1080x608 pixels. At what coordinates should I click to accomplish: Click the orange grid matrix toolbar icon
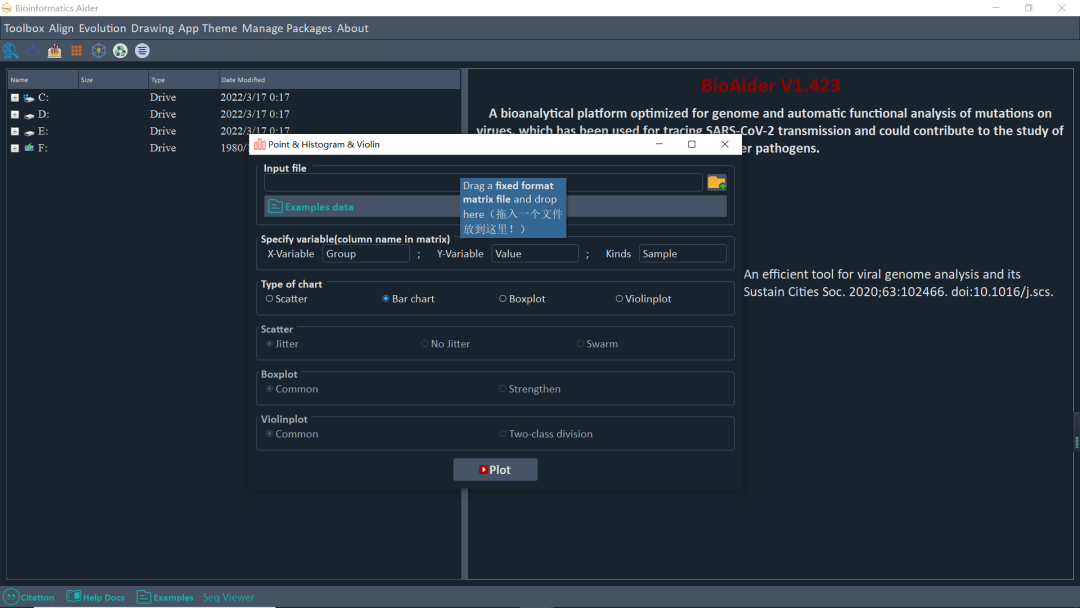[76, 51]
